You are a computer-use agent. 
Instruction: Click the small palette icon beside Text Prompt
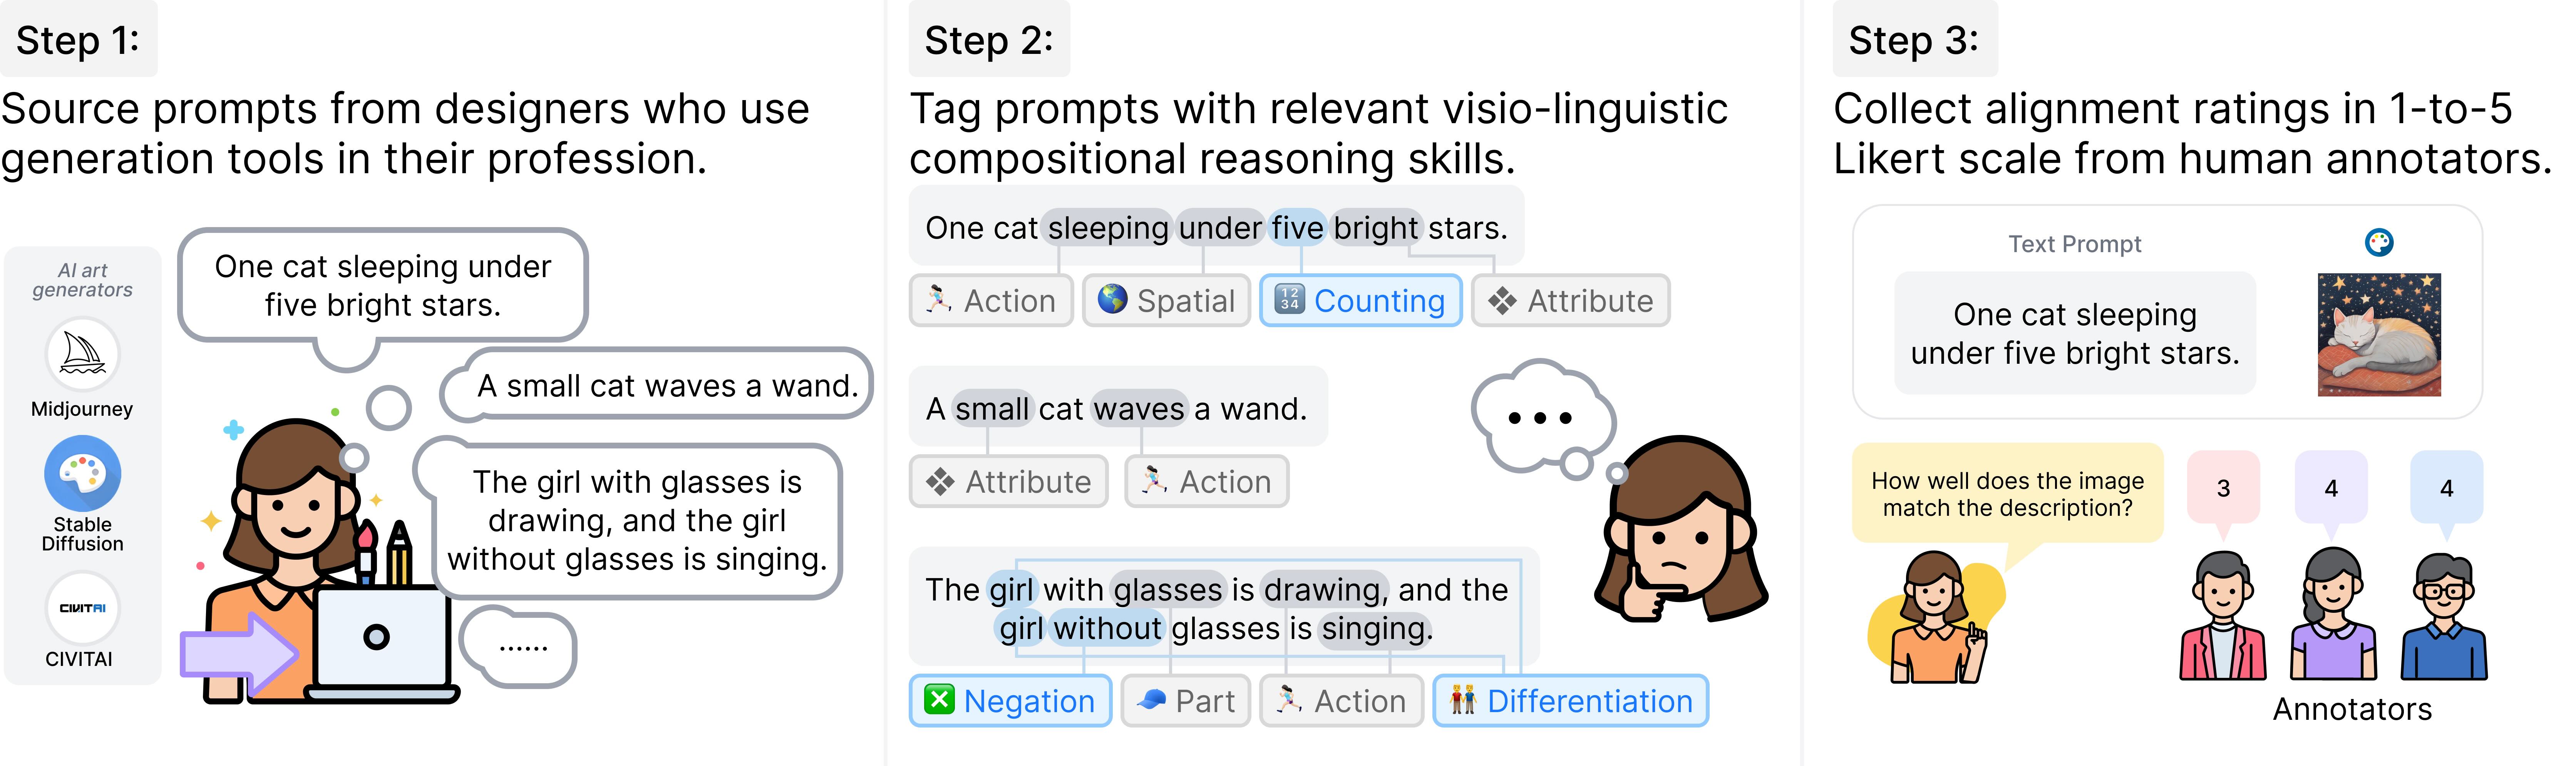point(2379,242)
